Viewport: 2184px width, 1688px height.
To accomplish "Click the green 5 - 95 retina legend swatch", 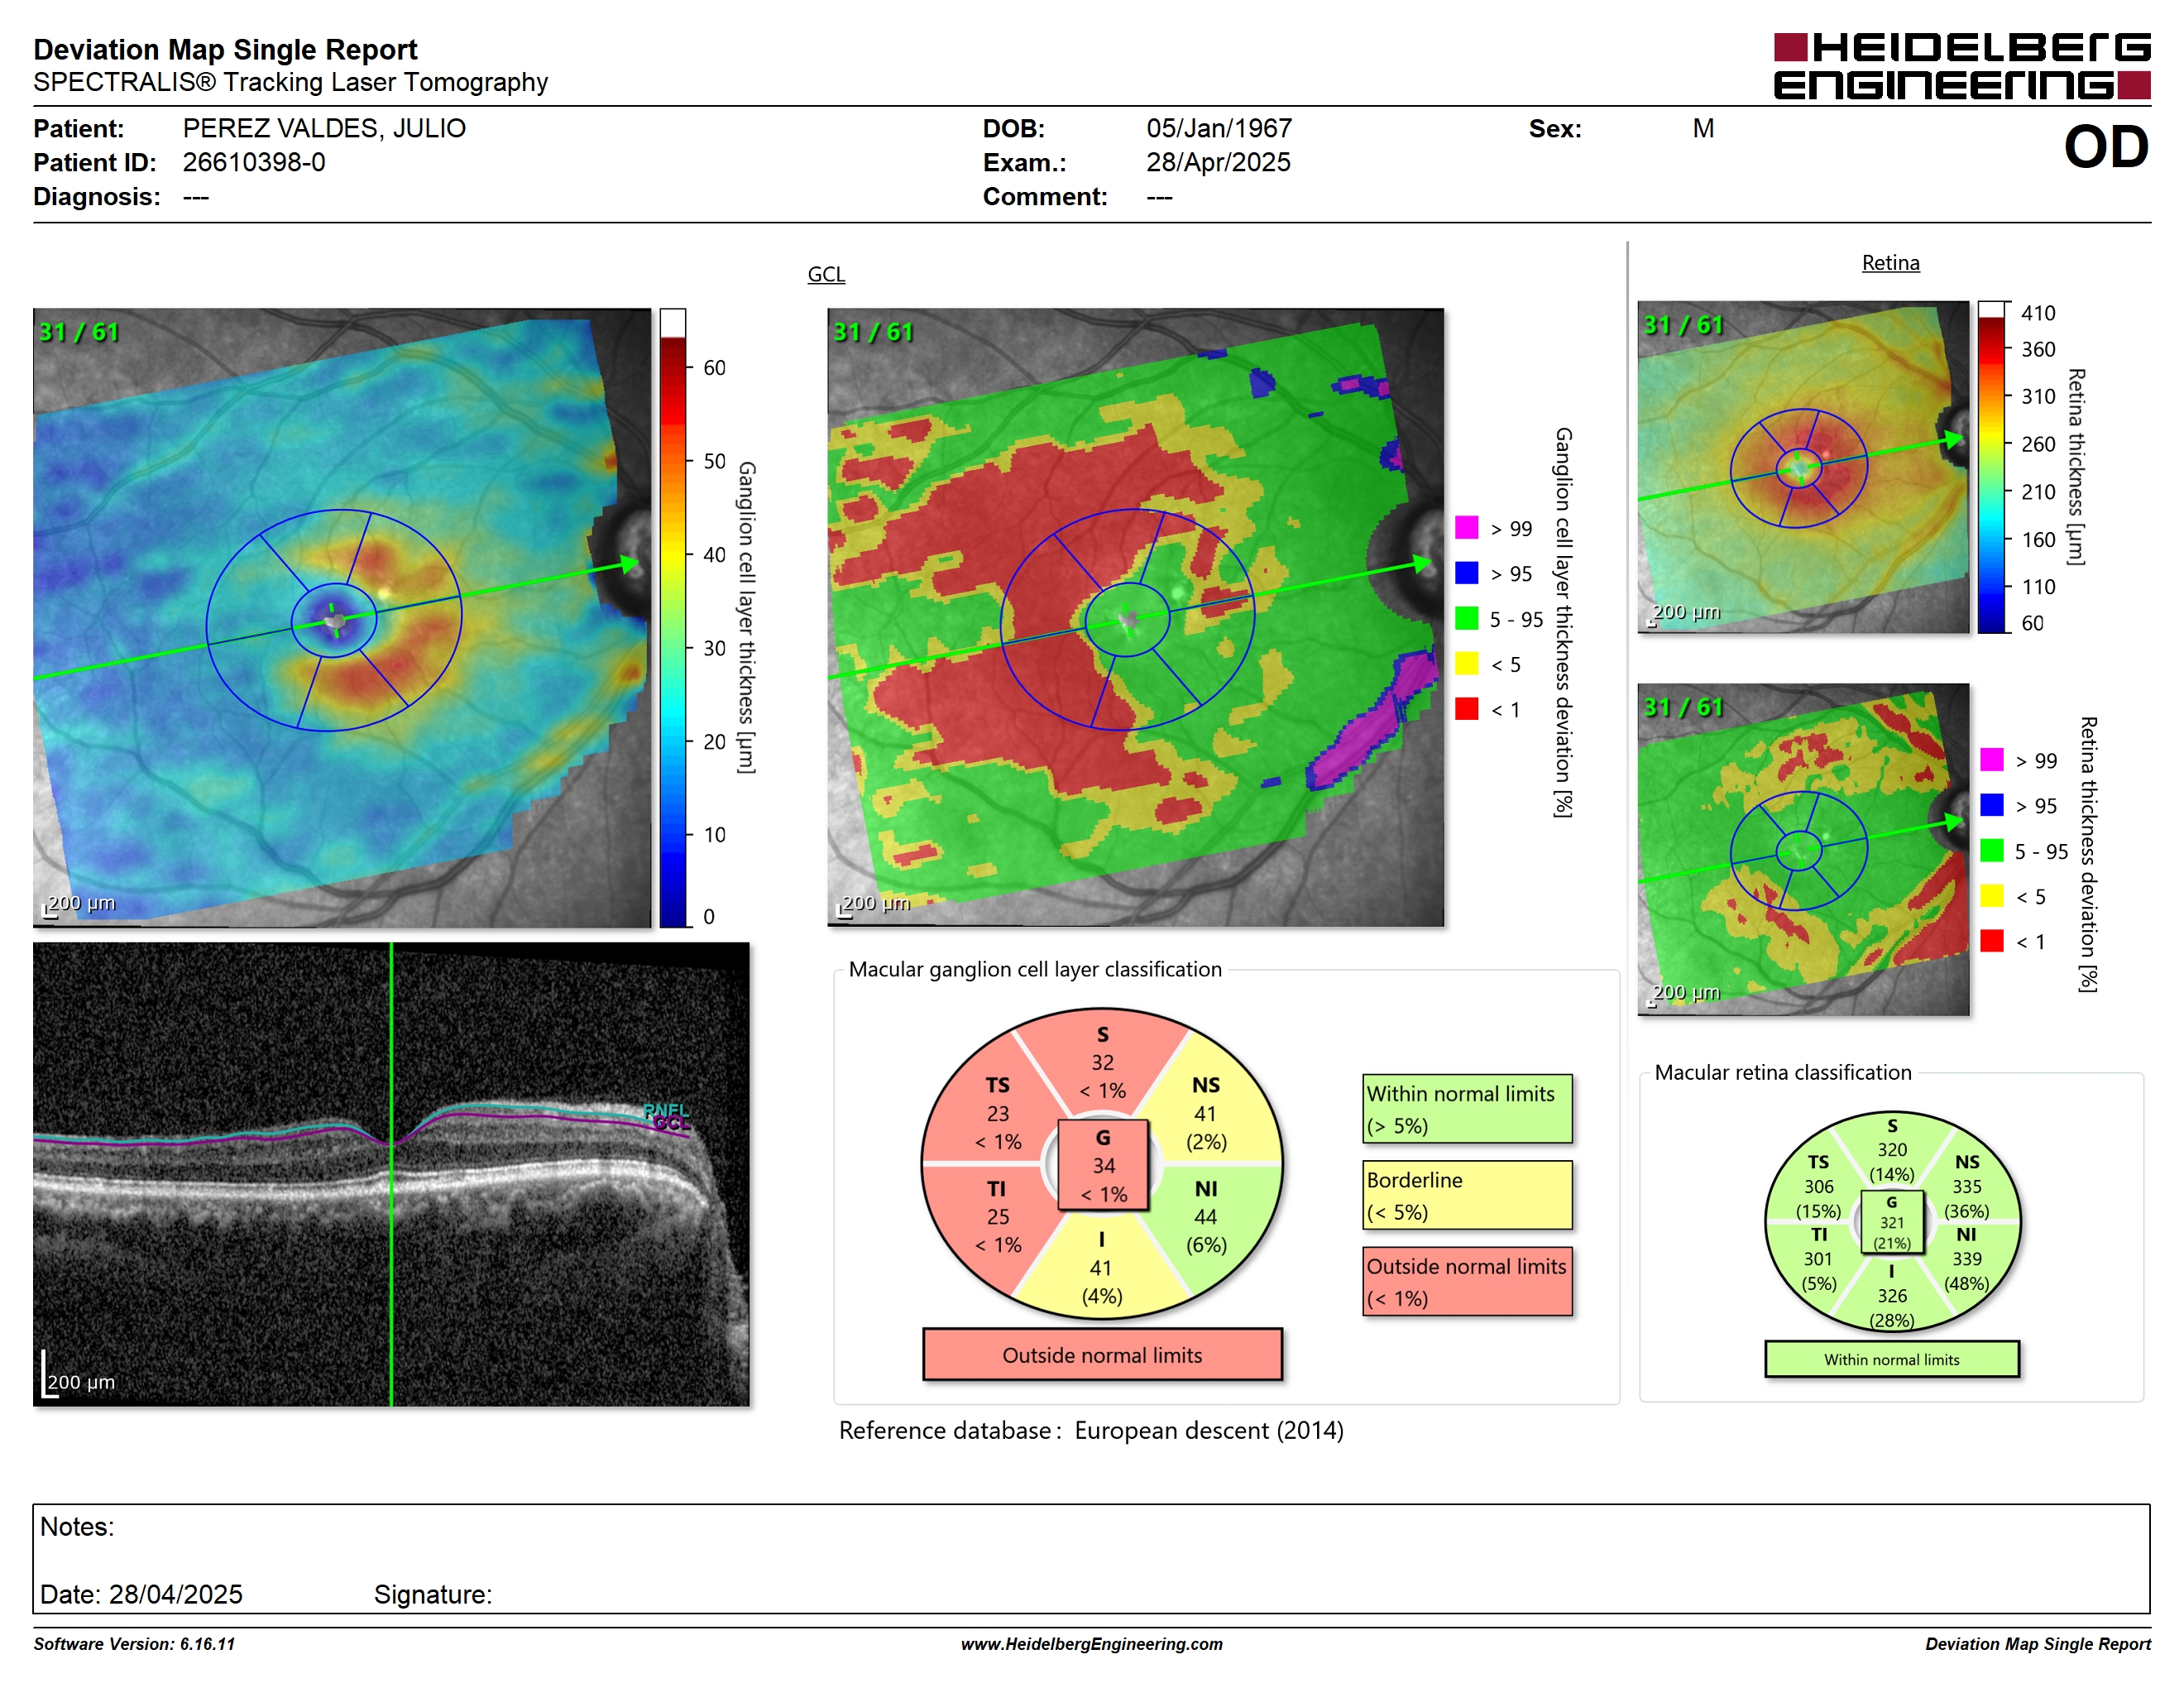I will pyautogui.click(x=1991, y=850).
